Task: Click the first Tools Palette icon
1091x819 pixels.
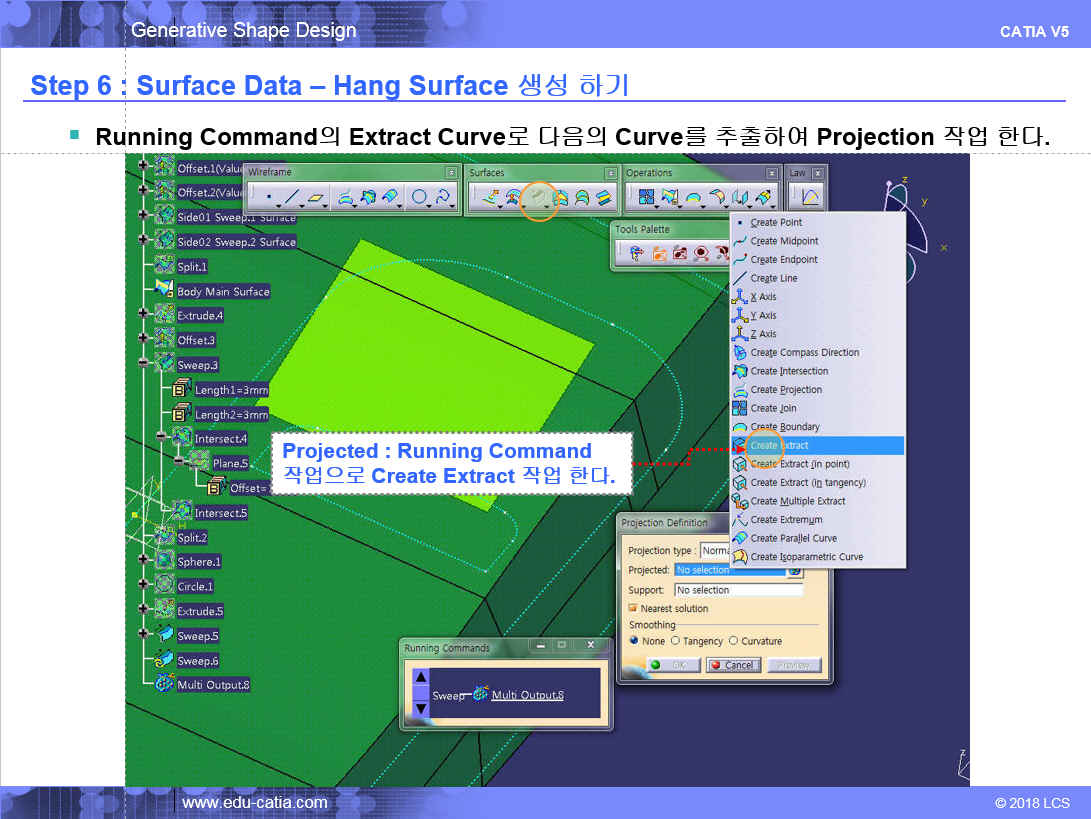Action: pyautogui.click(x=636, y=254)
